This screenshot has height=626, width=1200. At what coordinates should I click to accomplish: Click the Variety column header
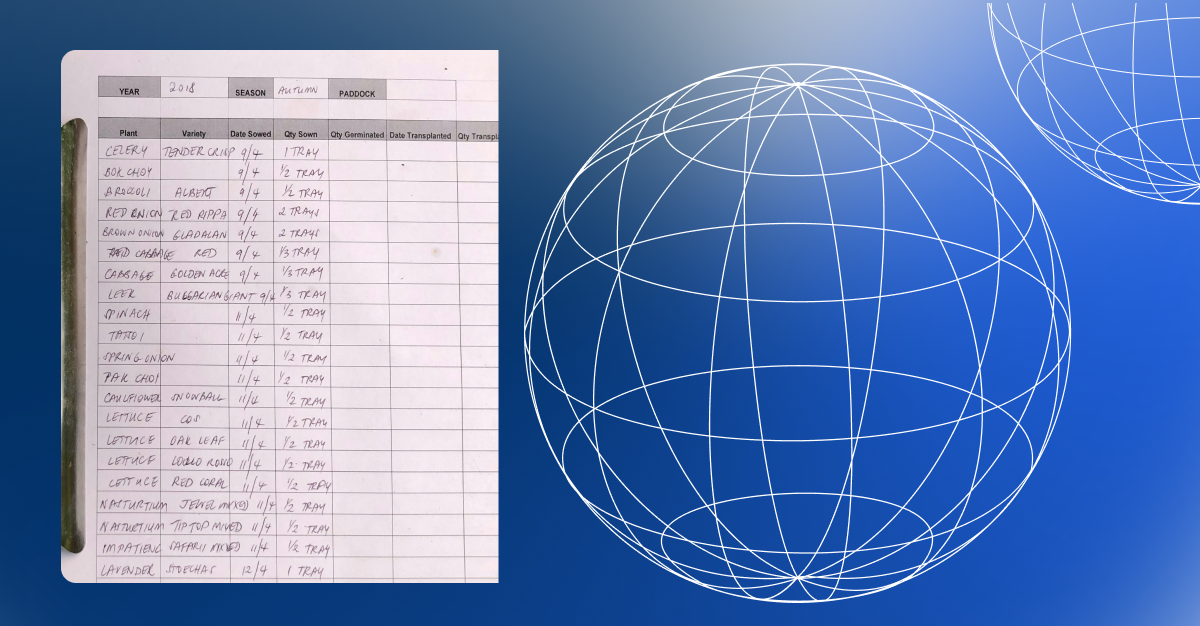194,133
